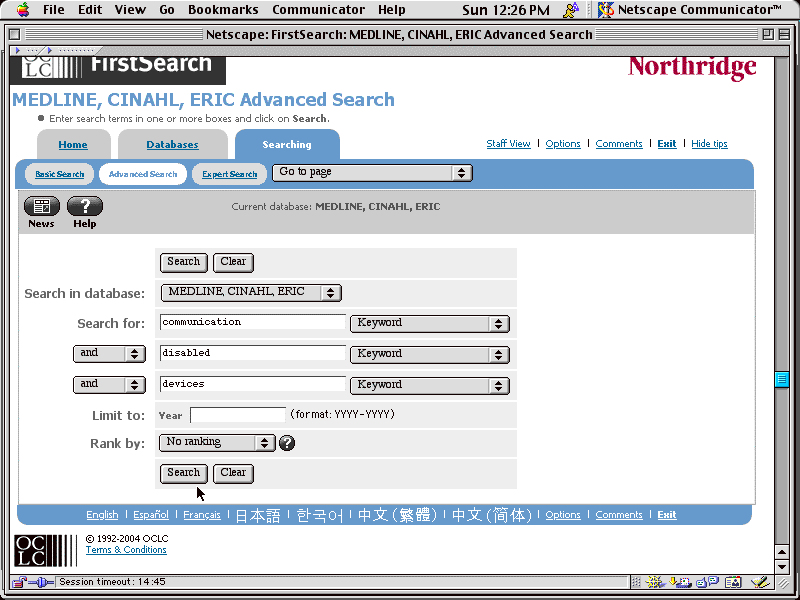This screenshot has width=800, height=600.
Task: Open the top Options link
Action: 563,144
